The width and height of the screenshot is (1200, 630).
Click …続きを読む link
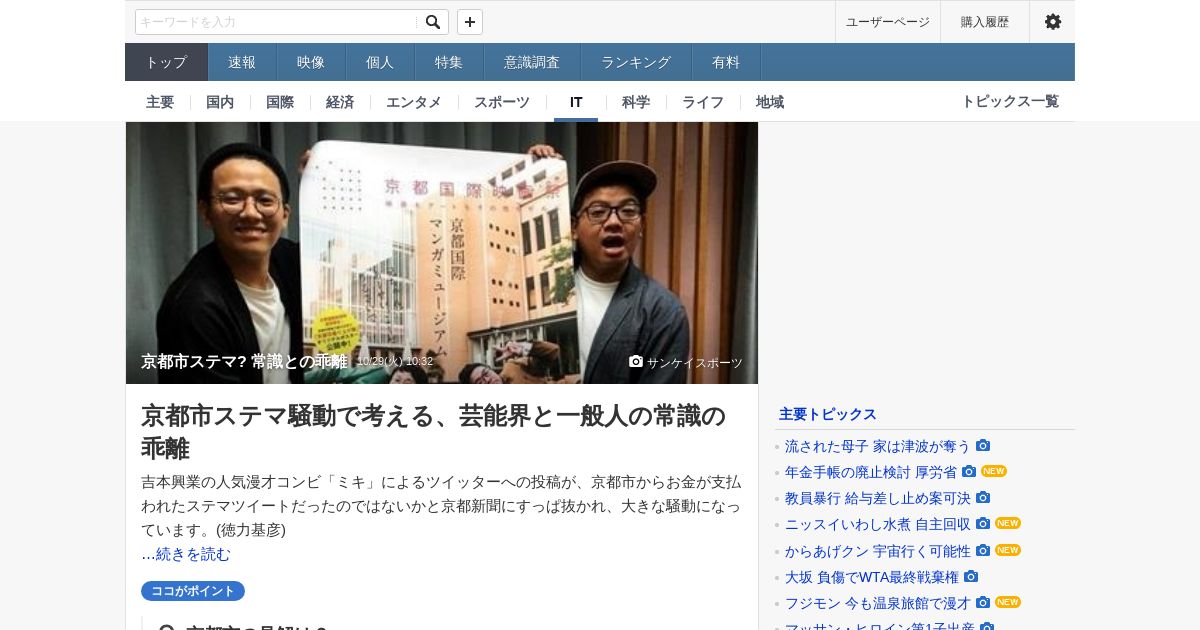(x=186, y=554)
